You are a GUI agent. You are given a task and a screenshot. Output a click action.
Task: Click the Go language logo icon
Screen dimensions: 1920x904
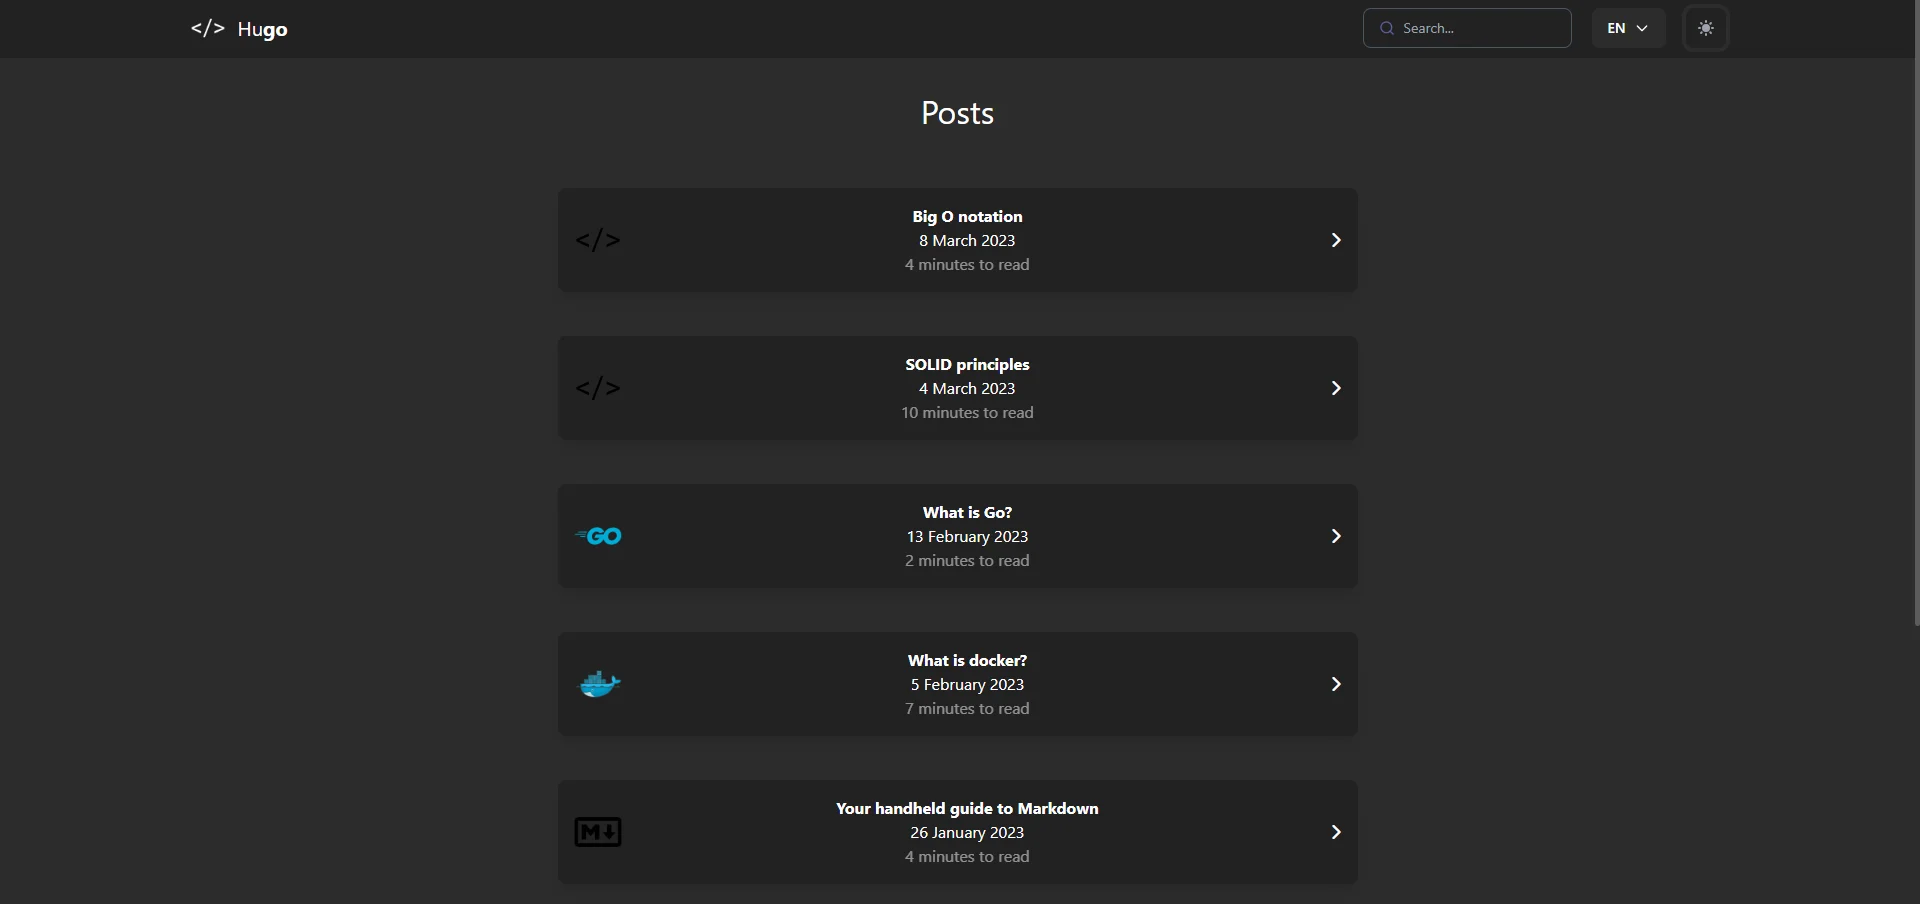point(598,537)
